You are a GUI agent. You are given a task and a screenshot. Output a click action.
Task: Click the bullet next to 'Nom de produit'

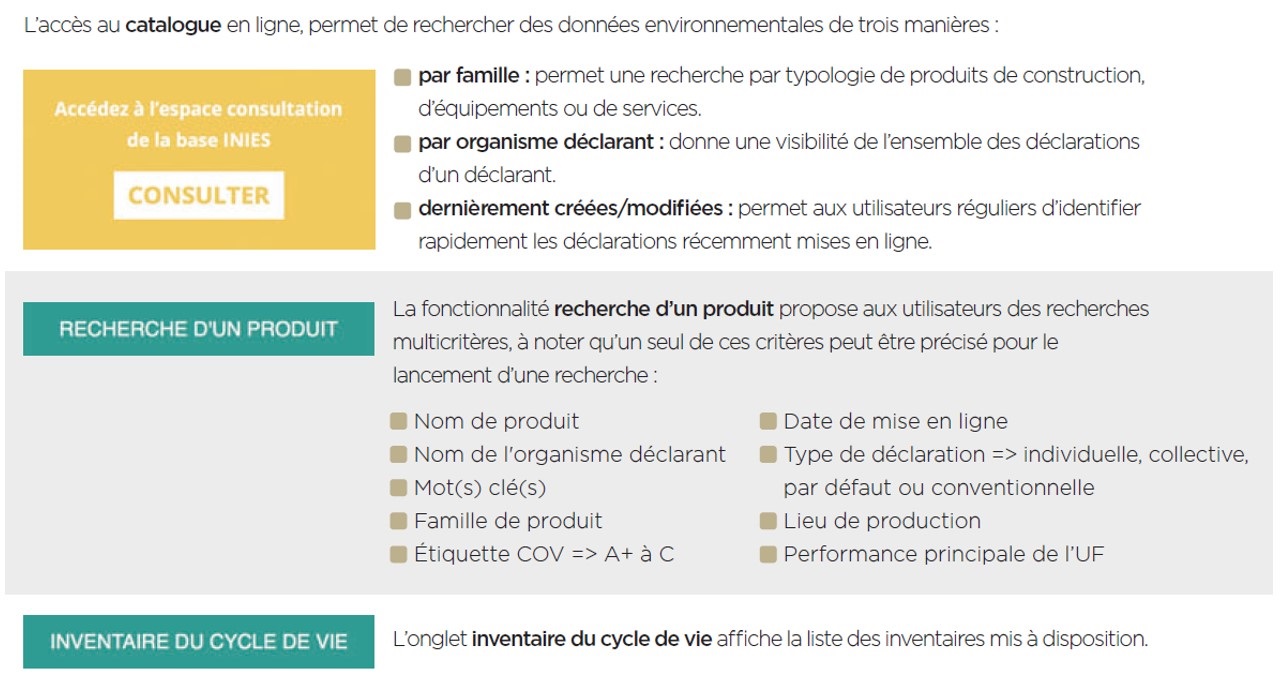coord(399,421)
